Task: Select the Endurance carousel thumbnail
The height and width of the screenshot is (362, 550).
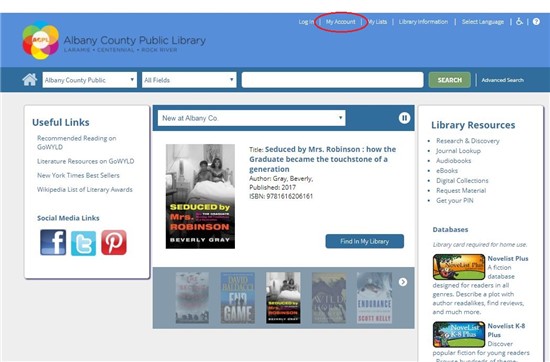Action: click(374, 298)
